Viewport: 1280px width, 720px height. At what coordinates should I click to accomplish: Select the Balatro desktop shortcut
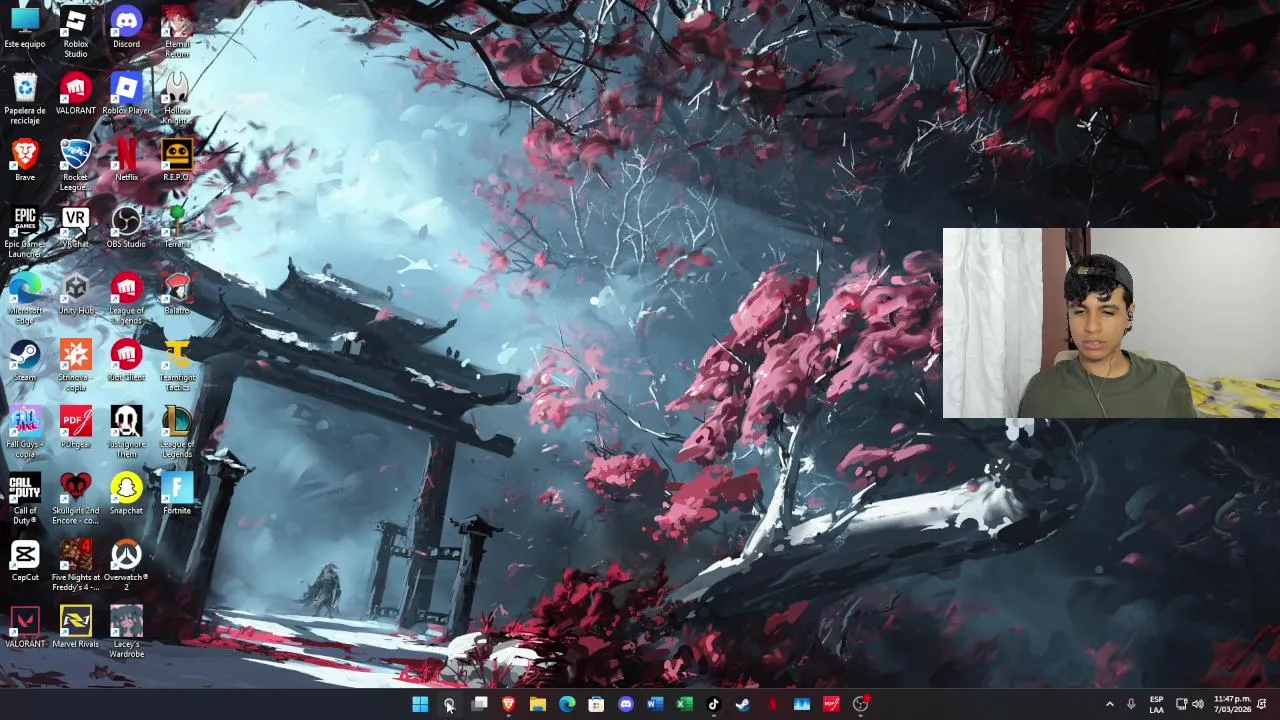[x=177, y=294]
